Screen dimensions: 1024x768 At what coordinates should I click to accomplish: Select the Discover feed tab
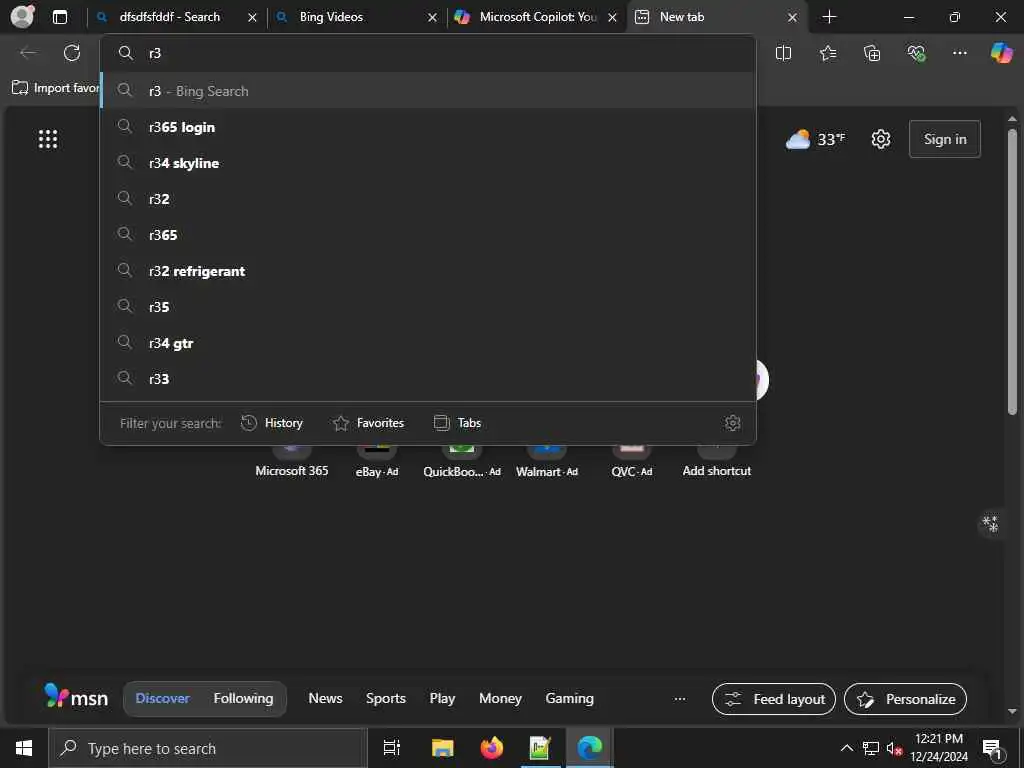pyautogui.click(x=162, y=698)
